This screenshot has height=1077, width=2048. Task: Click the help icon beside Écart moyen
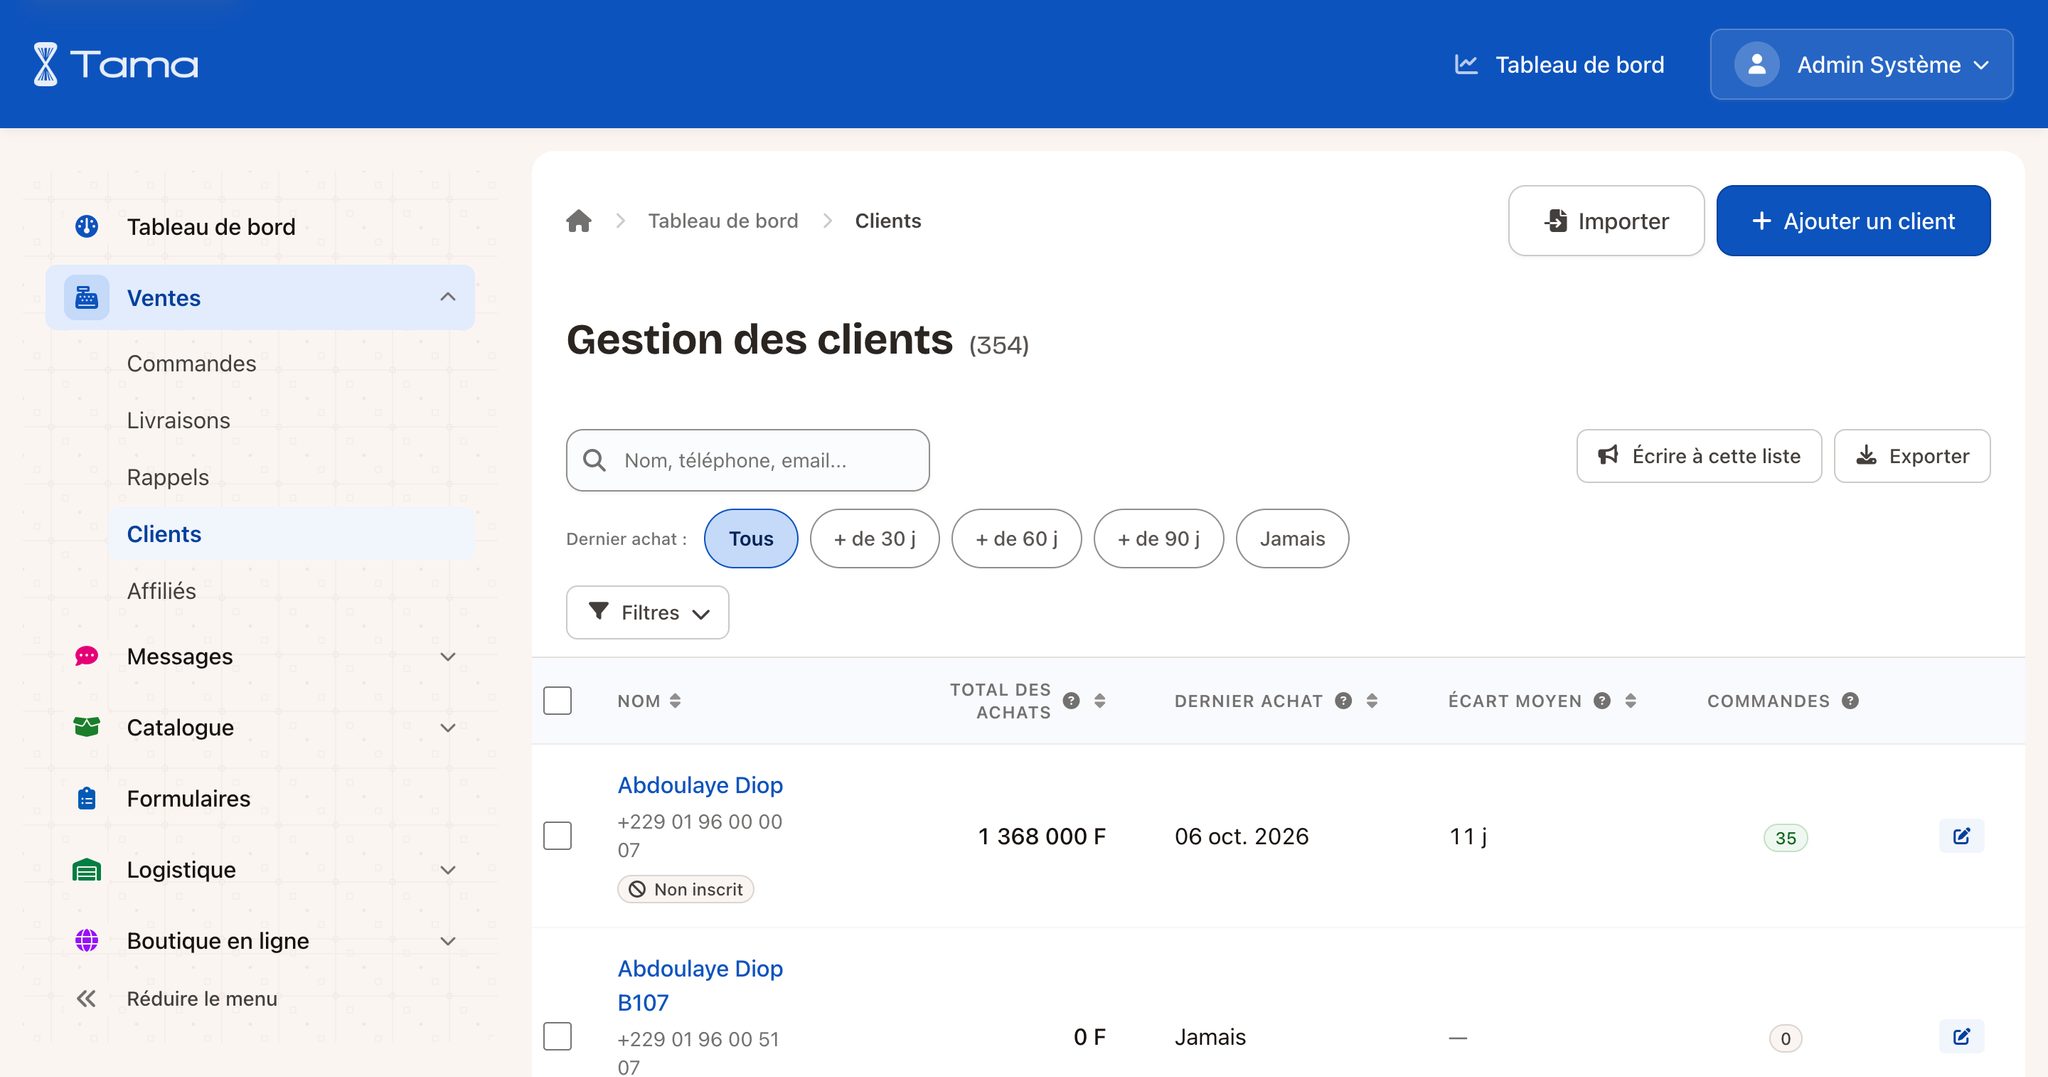[x=1602, y=700]
